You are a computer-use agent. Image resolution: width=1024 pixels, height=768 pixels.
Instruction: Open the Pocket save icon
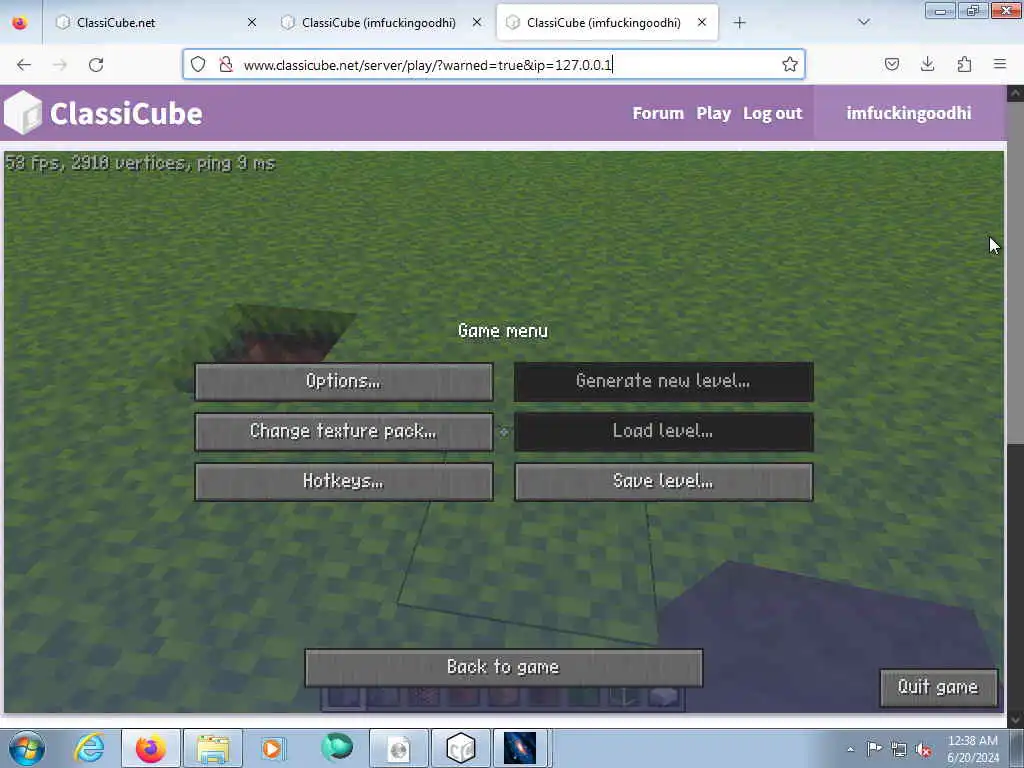click(891, 64)
